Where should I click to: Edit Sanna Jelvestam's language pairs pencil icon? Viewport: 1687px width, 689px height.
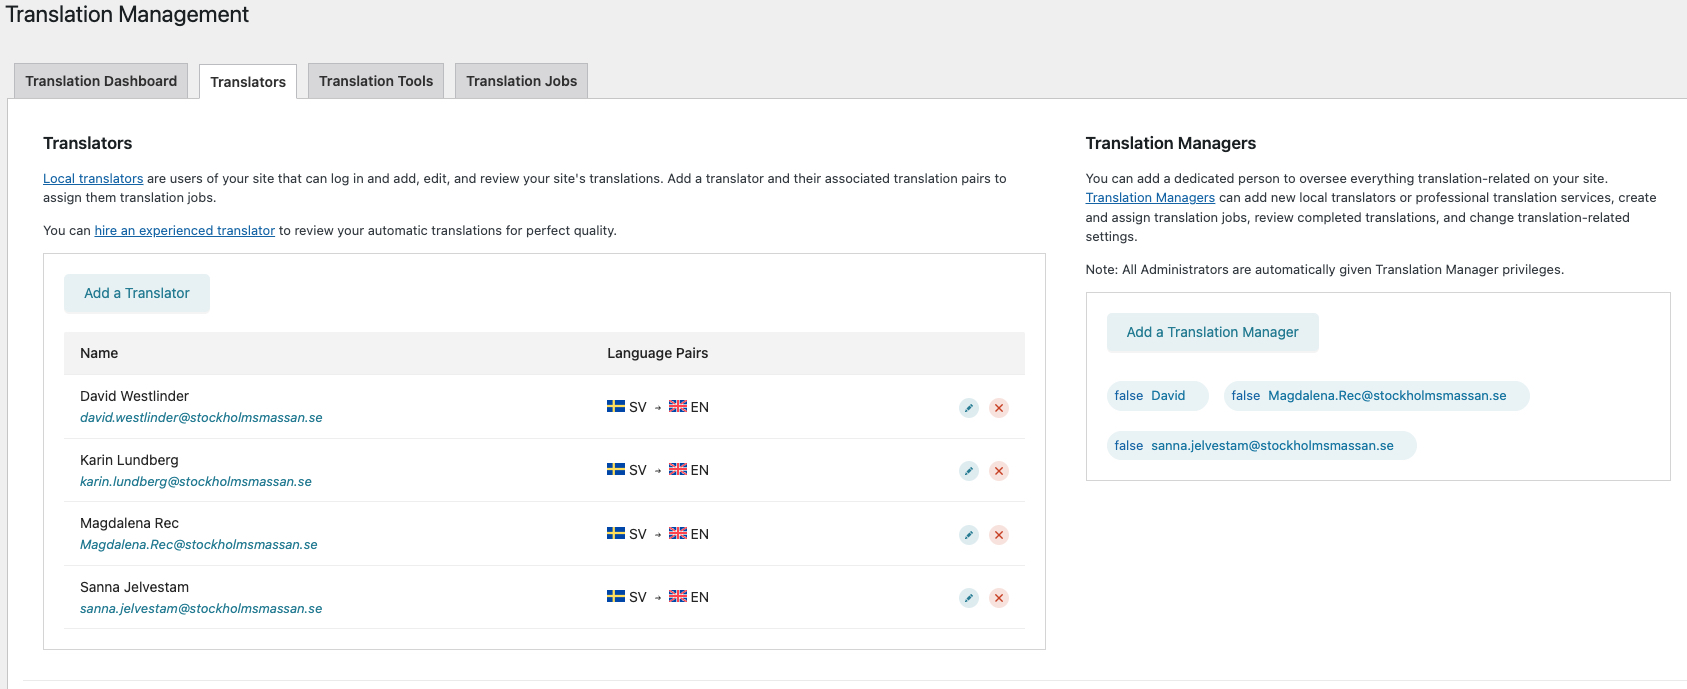(968, 598)
